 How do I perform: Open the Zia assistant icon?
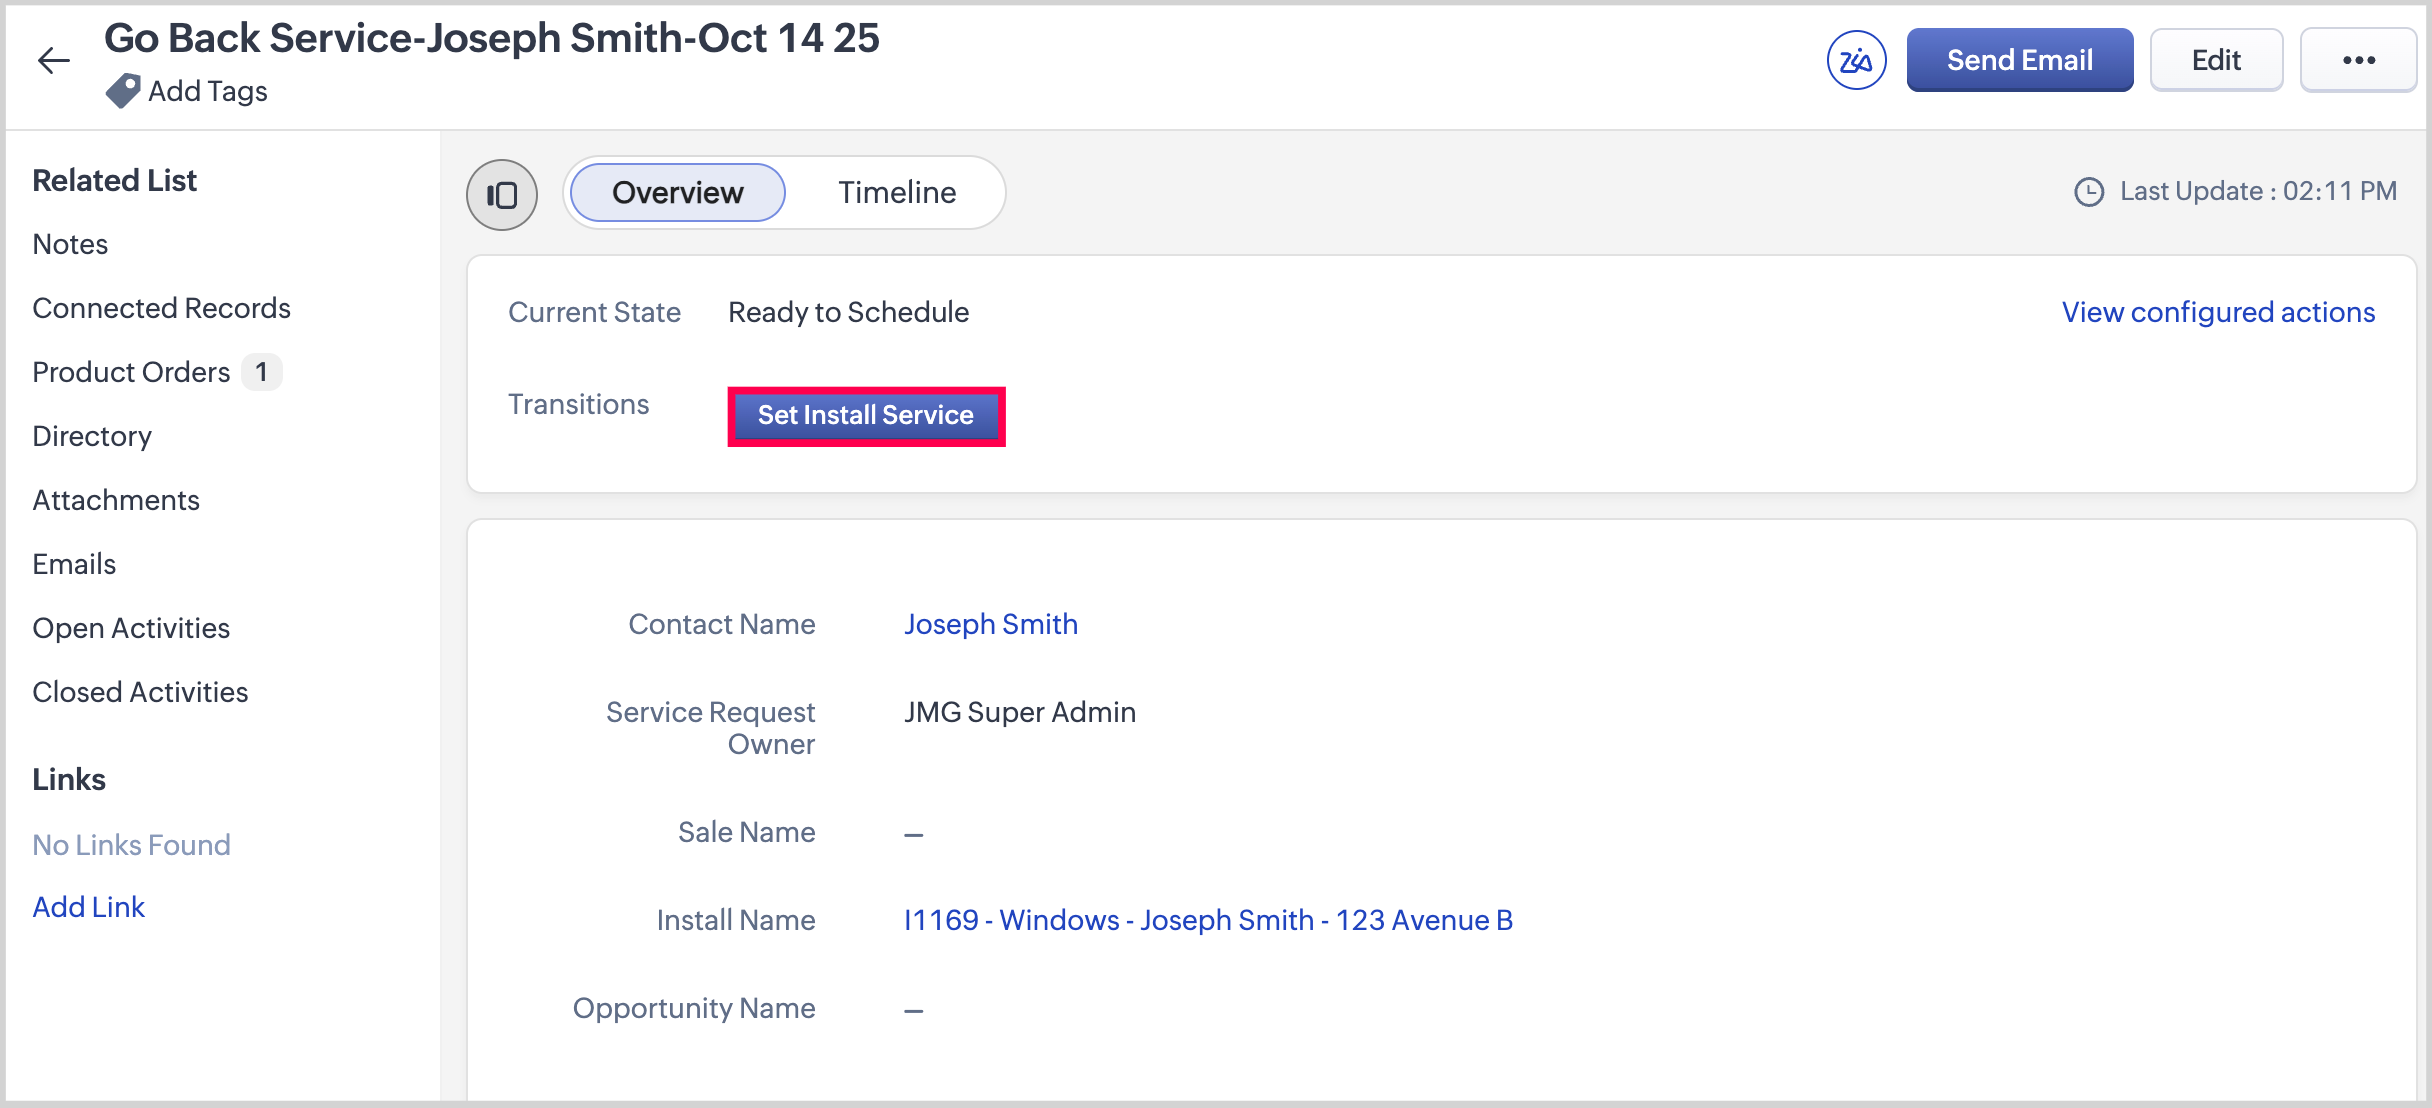tap(1856, 61)
